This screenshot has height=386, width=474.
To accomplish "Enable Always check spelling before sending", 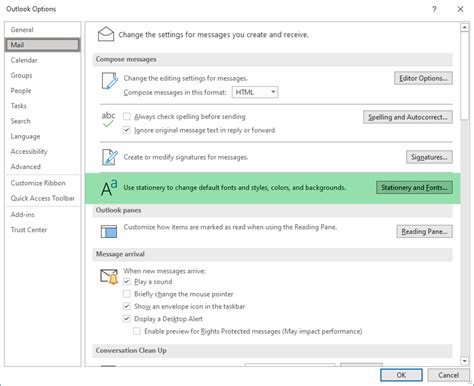I will tap(127, 116).
